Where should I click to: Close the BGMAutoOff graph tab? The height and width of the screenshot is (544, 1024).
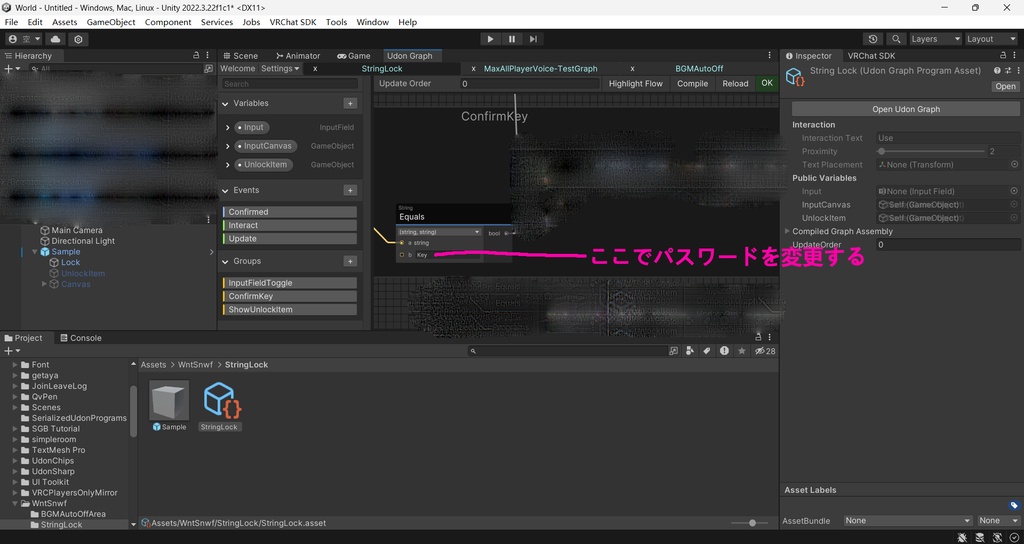coord(632,69)
